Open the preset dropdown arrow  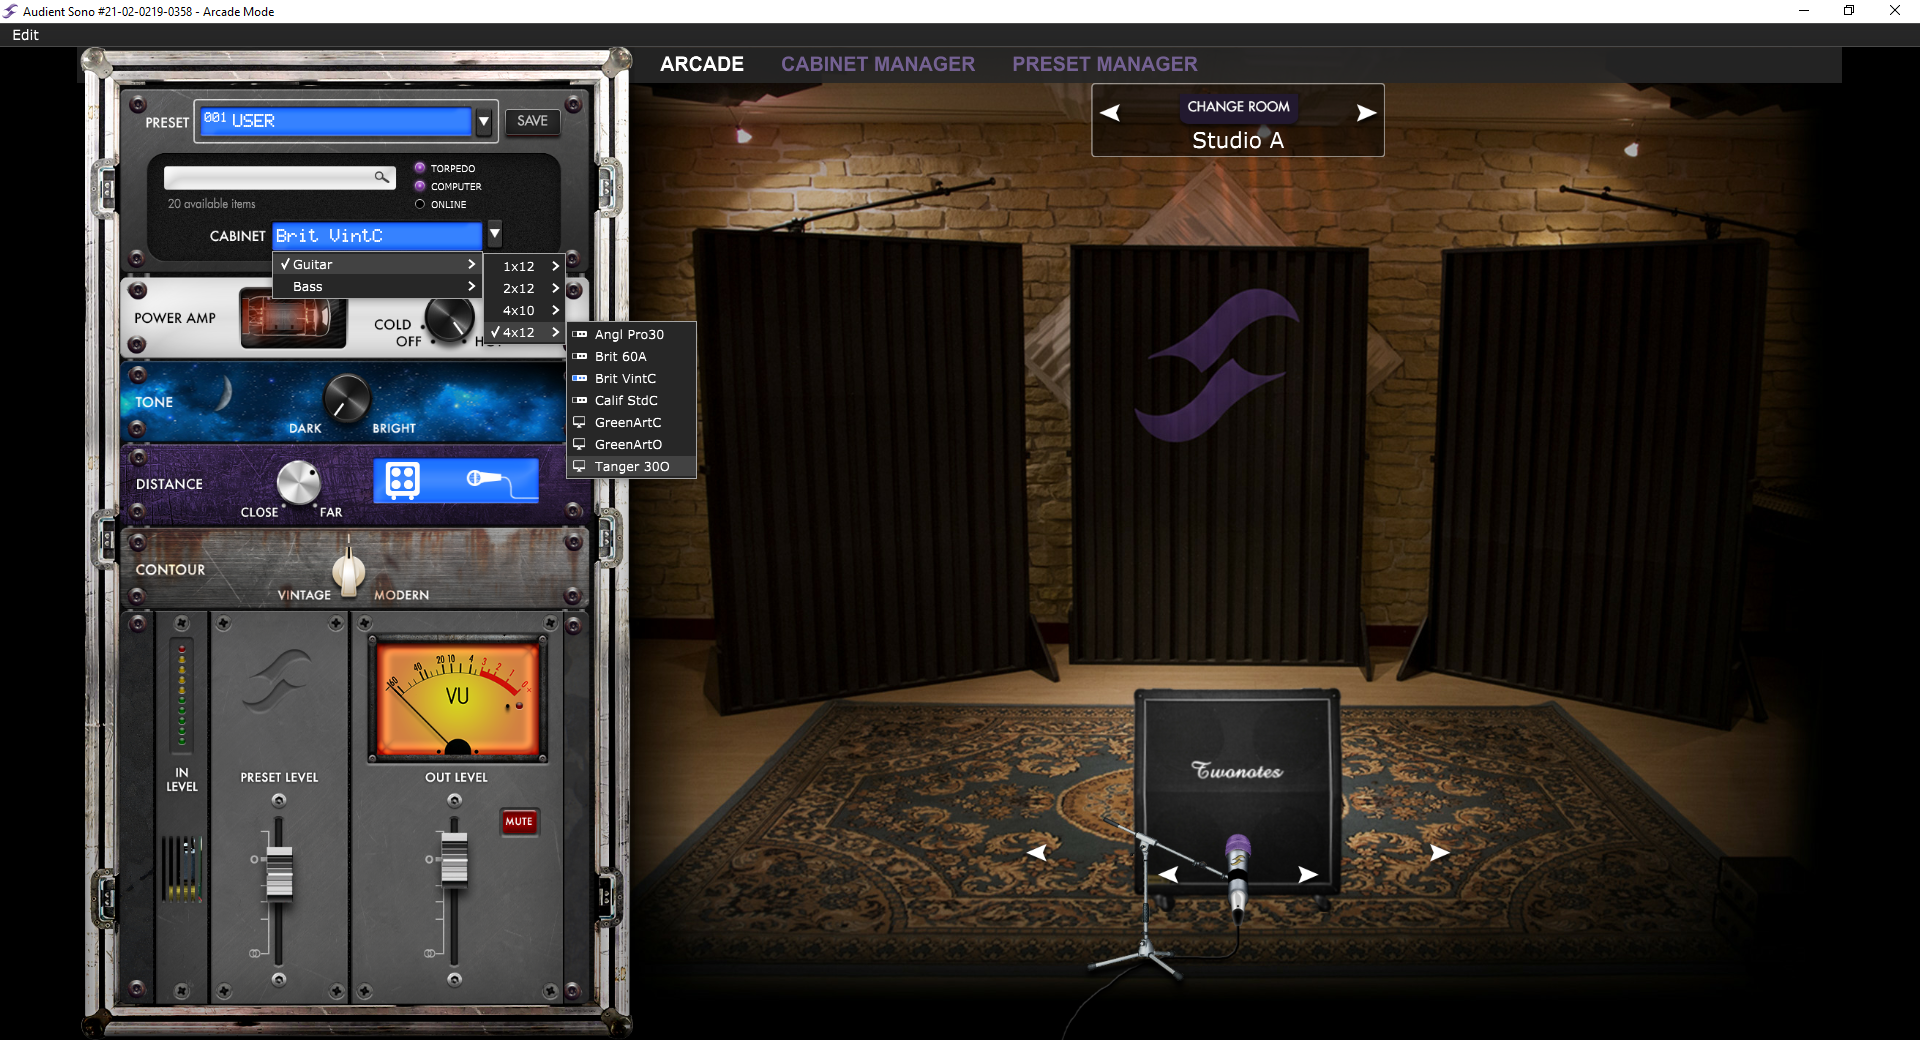pos(484,121)
